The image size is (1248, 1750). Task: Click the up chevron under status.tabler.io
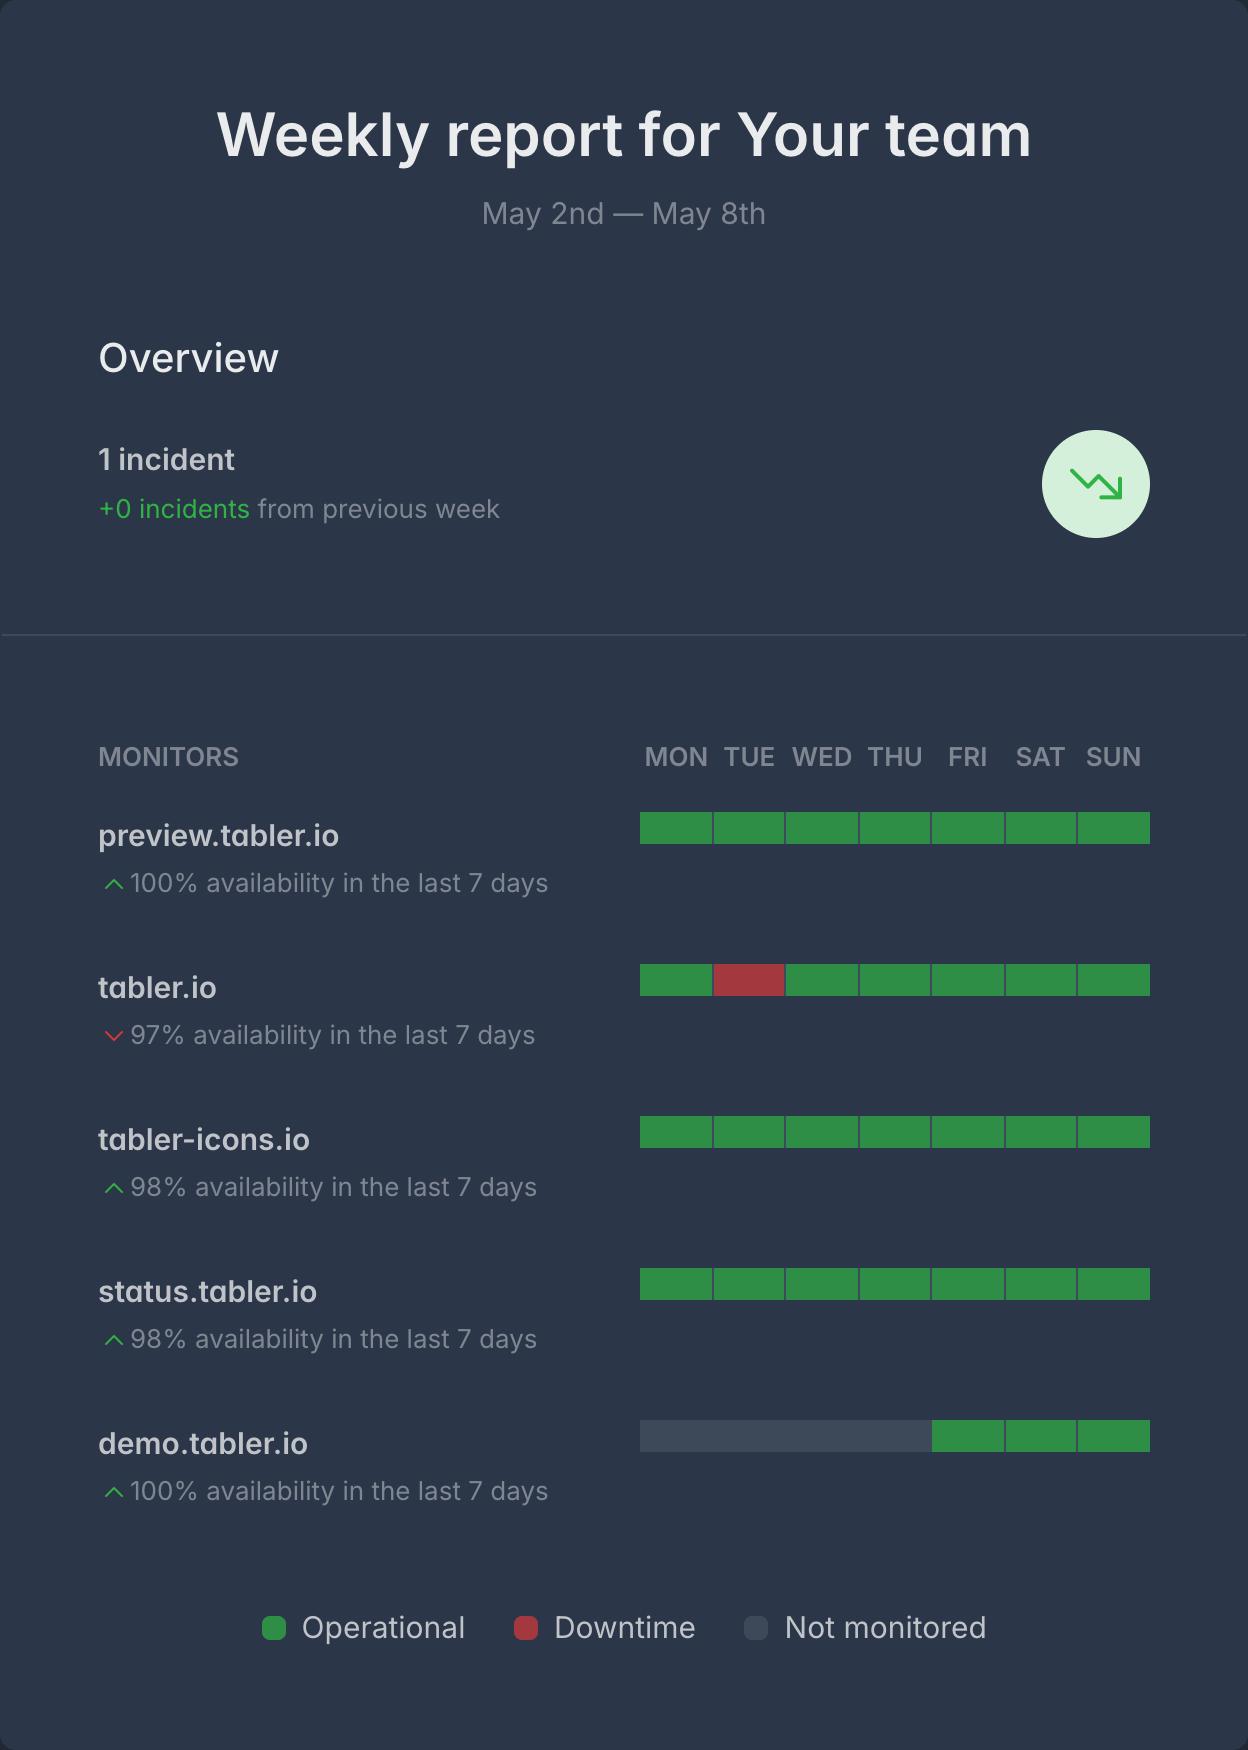coord(114,1340)
